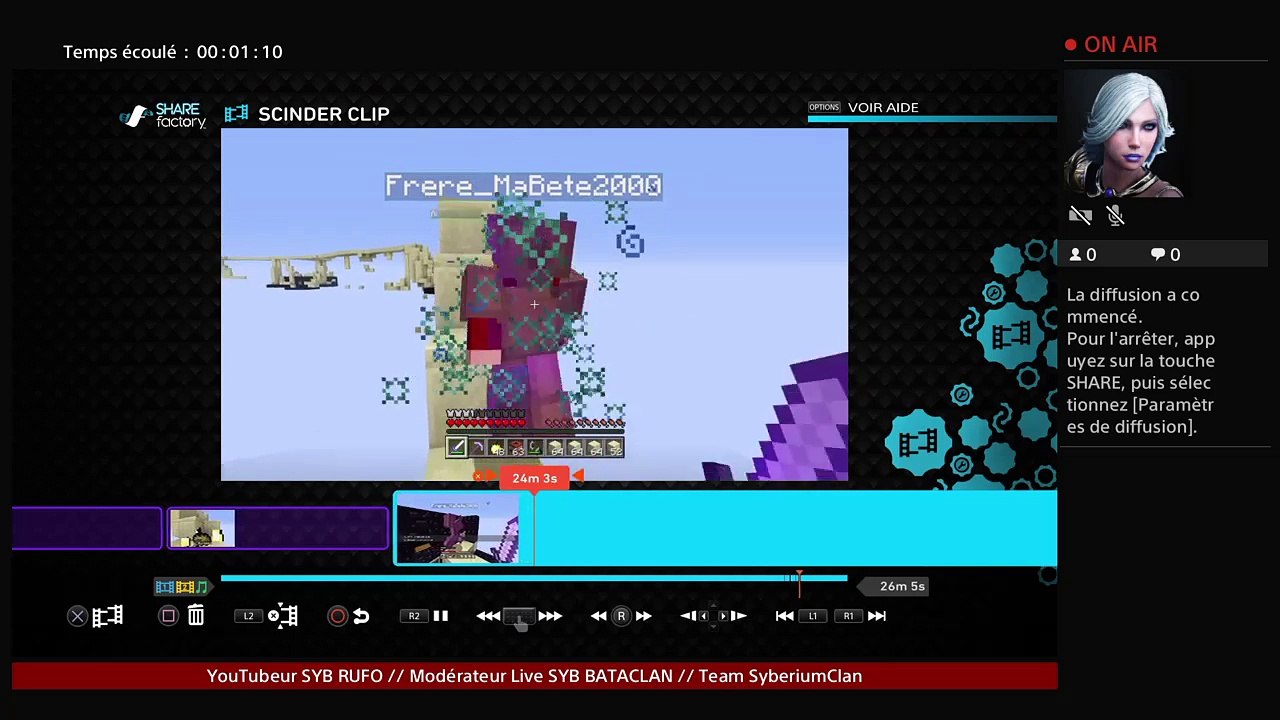Click the L1 button label
Viewport: 1280px width, 720px height.
(x=813, y=616)
